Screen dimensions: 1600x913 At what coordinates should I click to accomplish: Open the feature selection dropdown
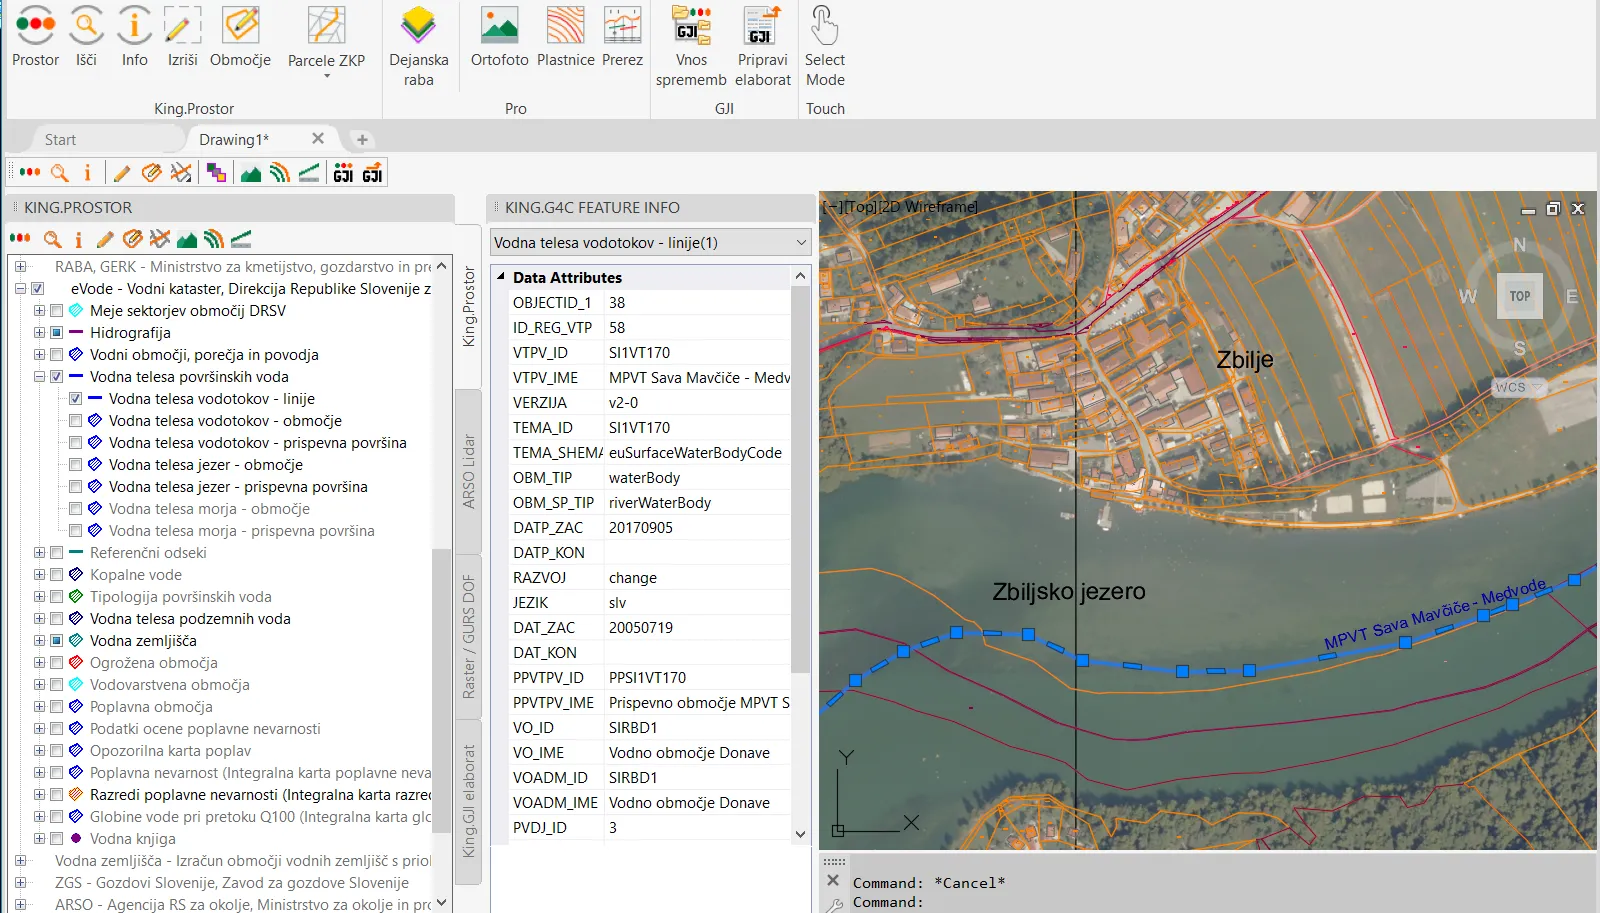click(x=801, y=243)
